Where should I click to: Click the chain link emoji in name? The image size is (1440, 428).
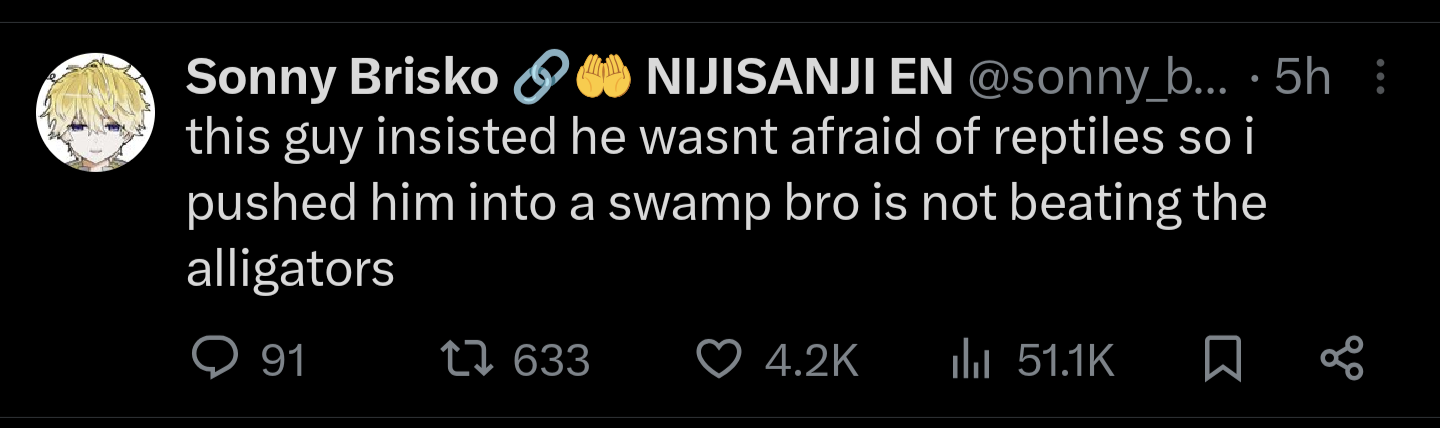coord(539,77)
